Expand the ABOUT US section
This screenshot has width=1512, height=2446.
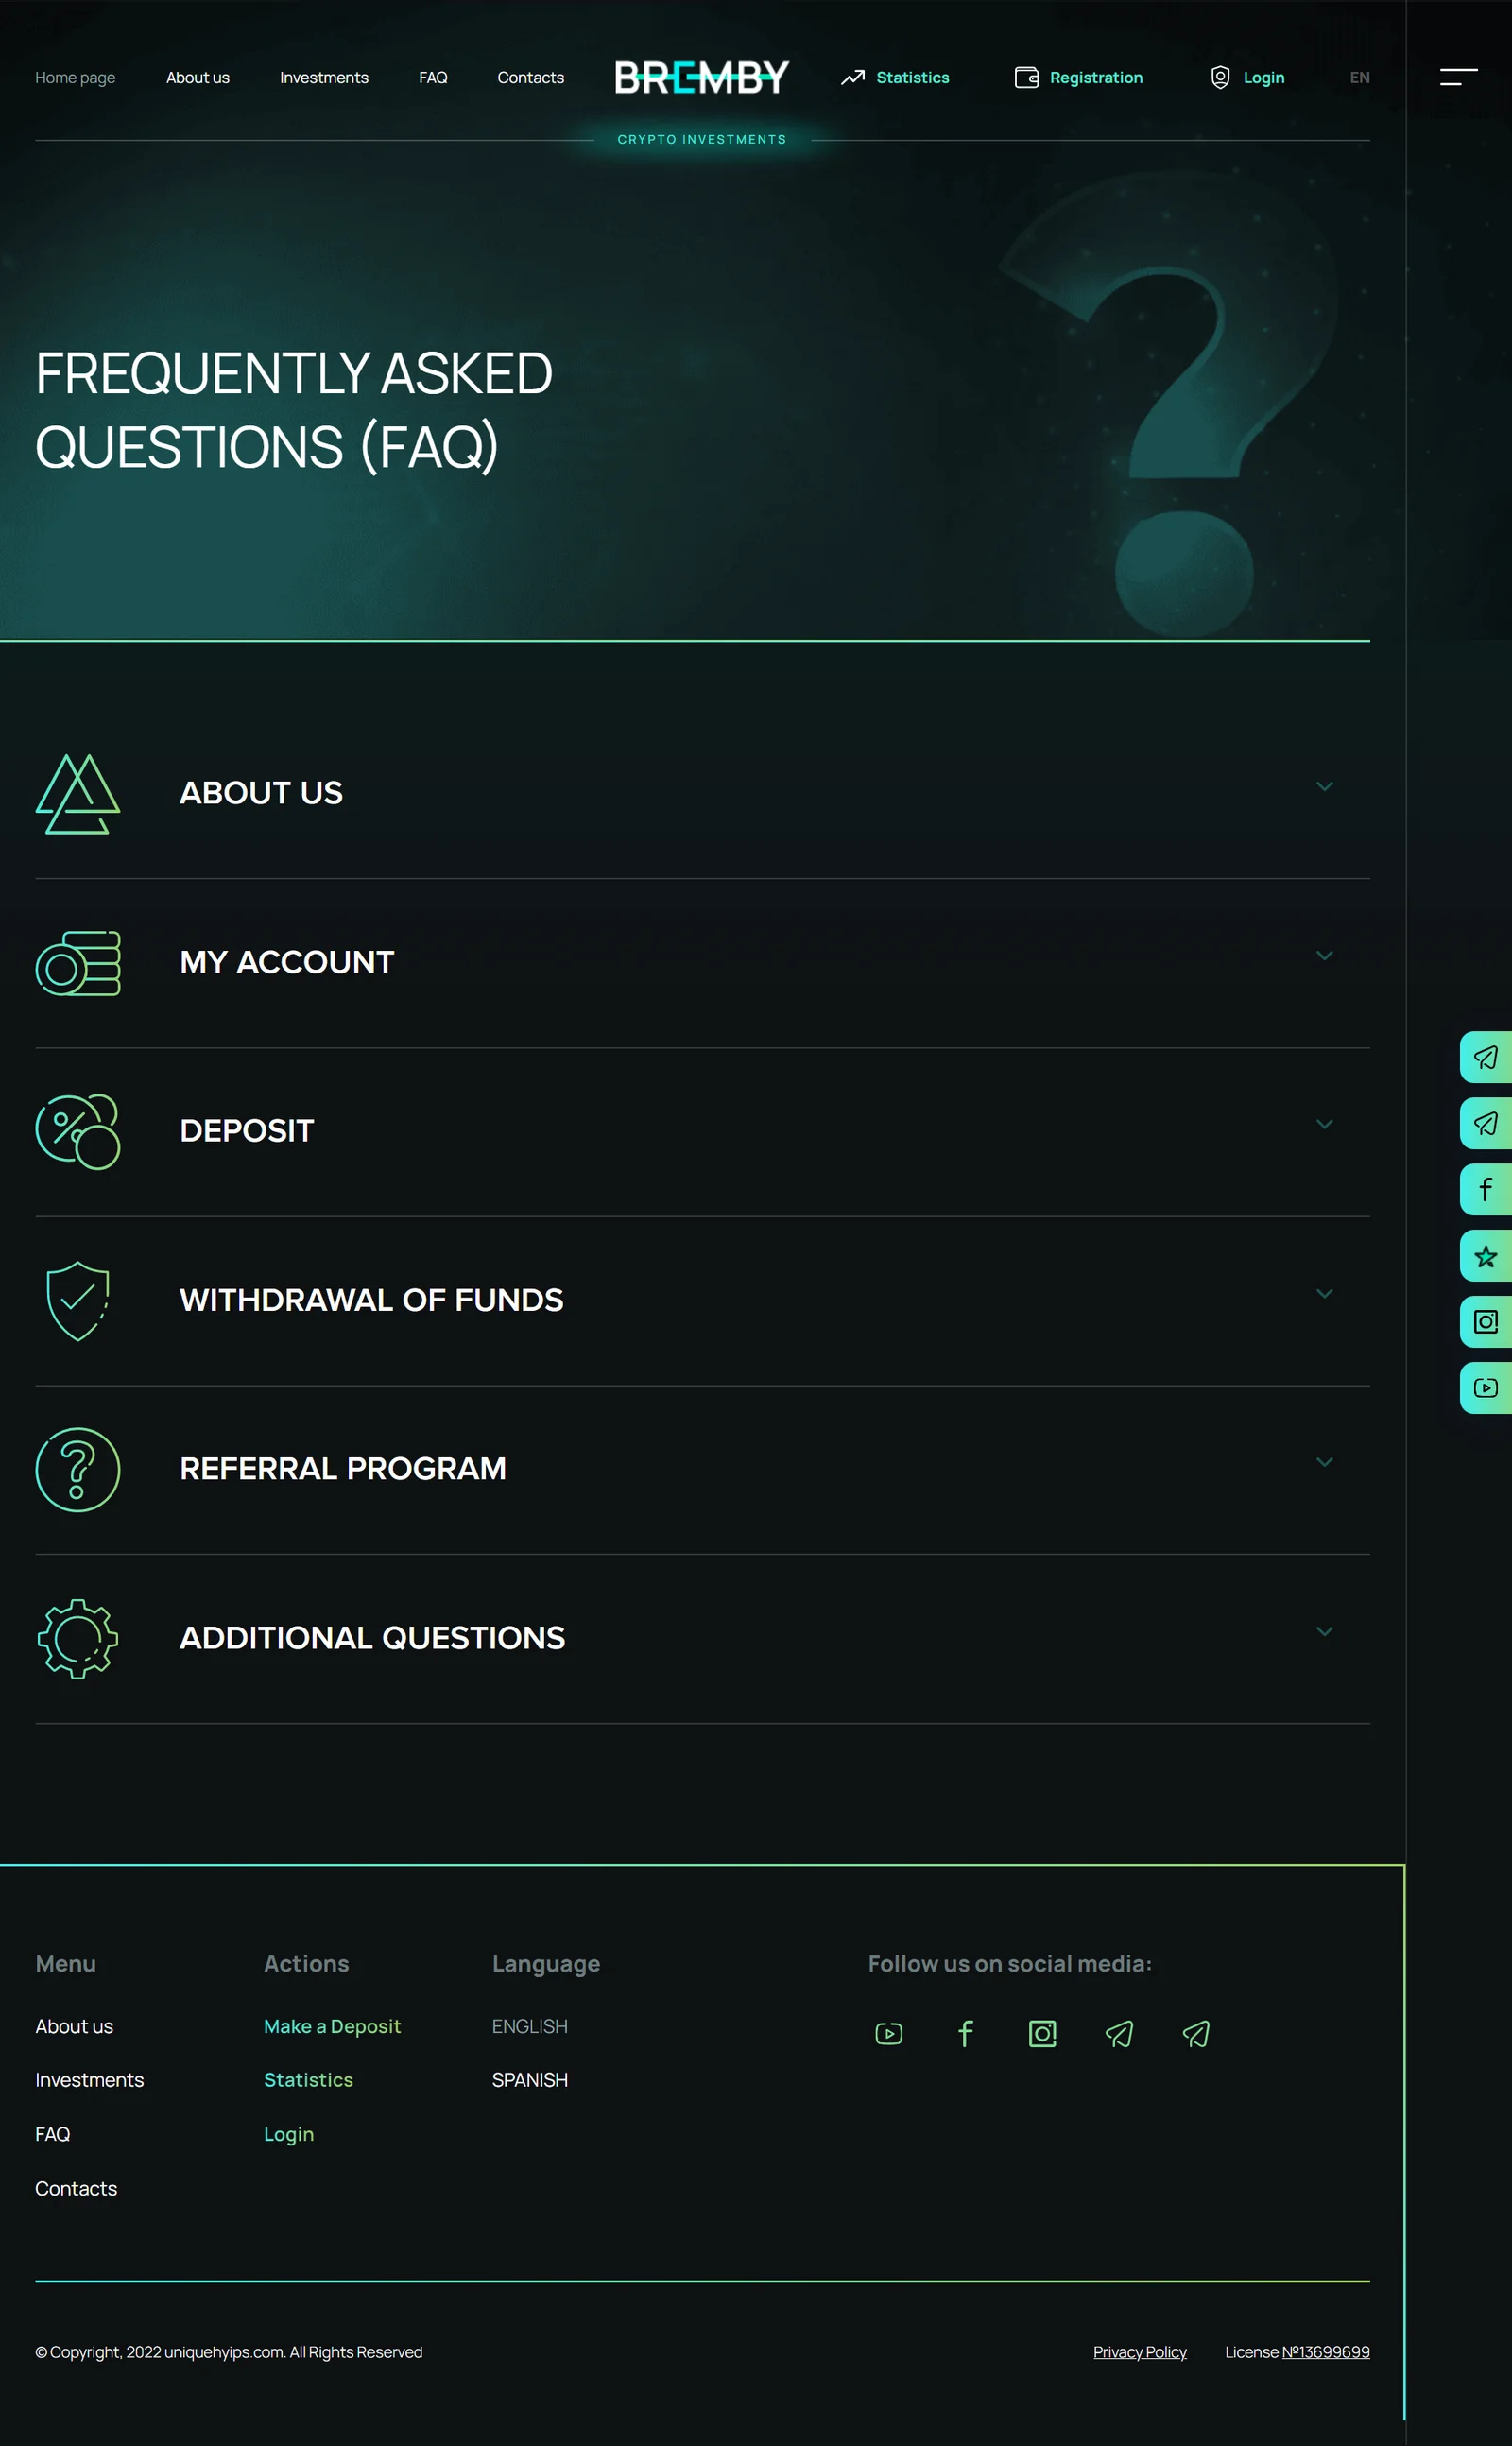click(1324, 787)
